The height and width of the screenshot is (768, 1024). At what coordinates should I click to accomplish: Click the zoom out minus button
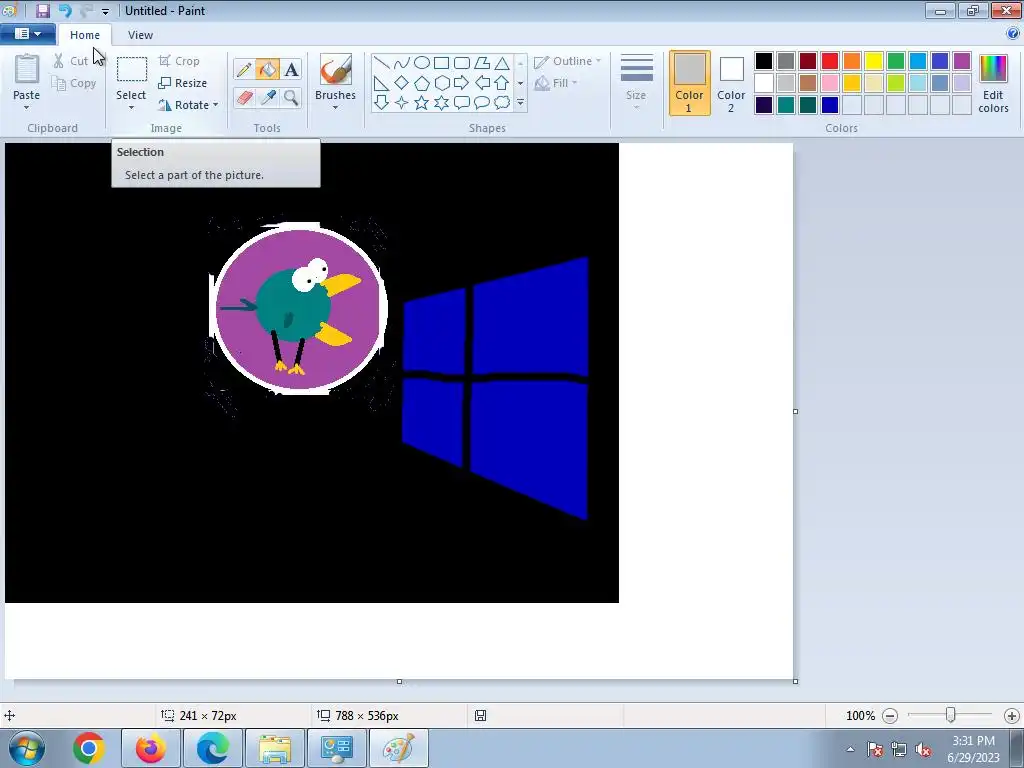[x=890, y=716]
